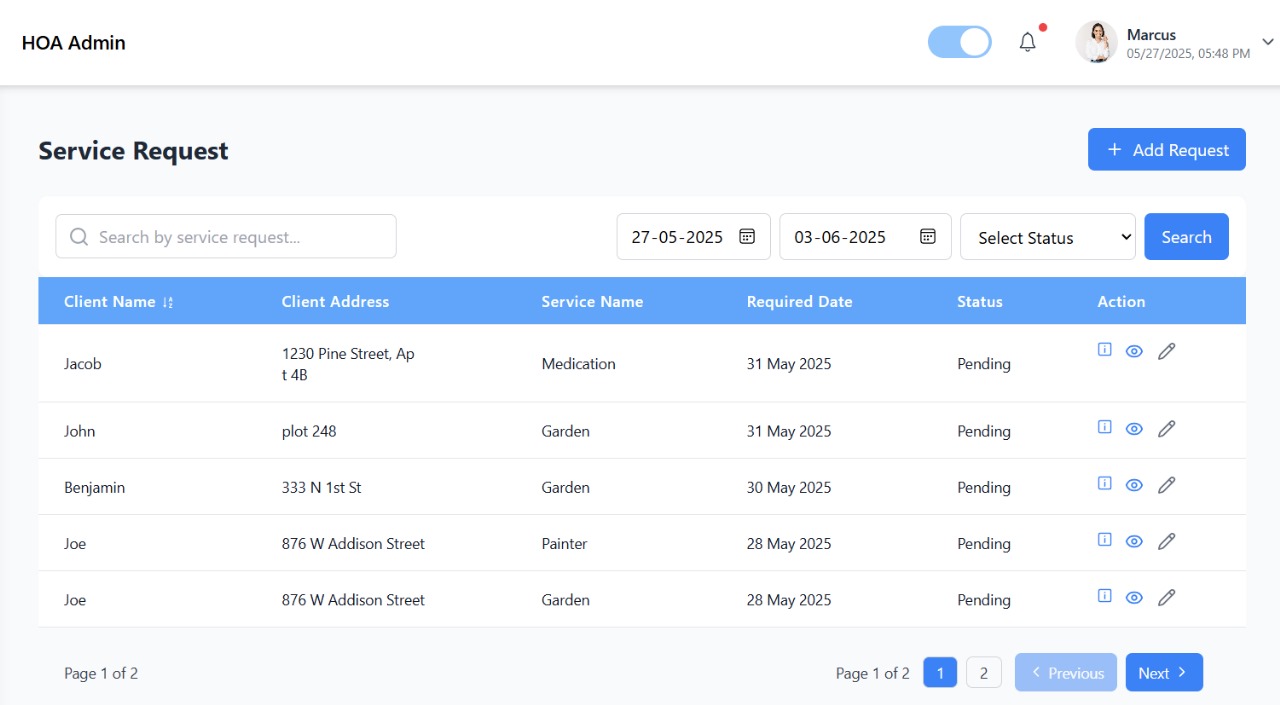Viewport: 1280px width, 705px height.
Task: Open the Select Status dropdown
Action: [x=1047, y=237]
